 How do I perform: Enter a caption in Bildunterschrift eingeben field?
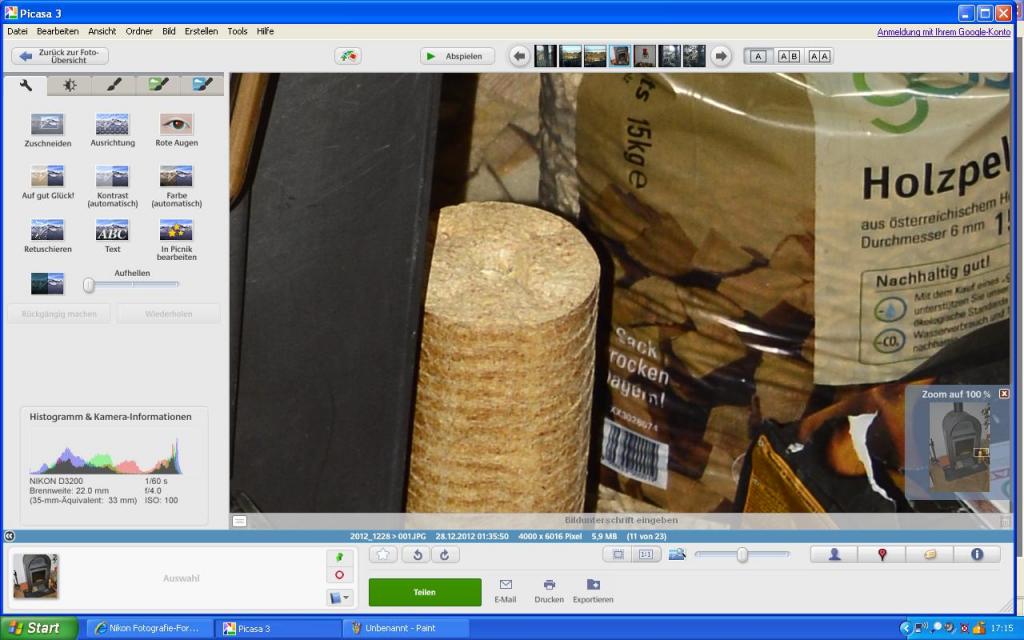click(620, 520)
